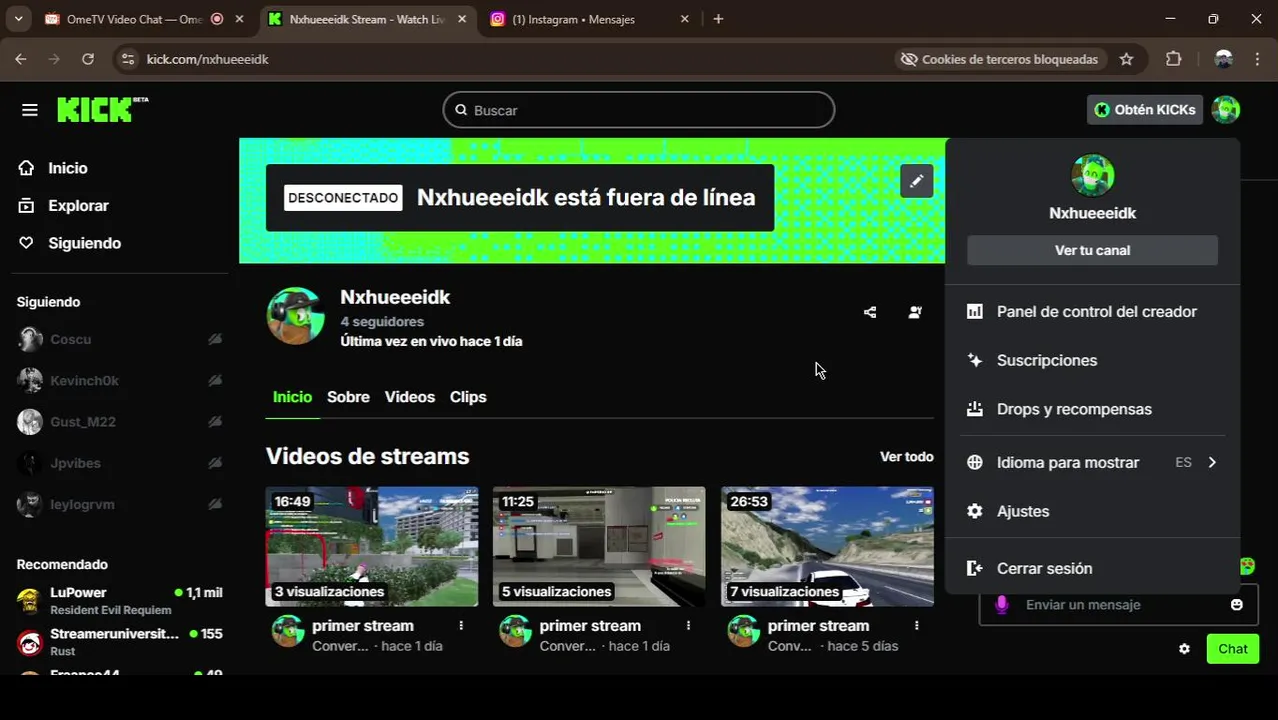Open Drops y recompensas
Viewport: 1278px width, 720px height.
point(1092,409)
